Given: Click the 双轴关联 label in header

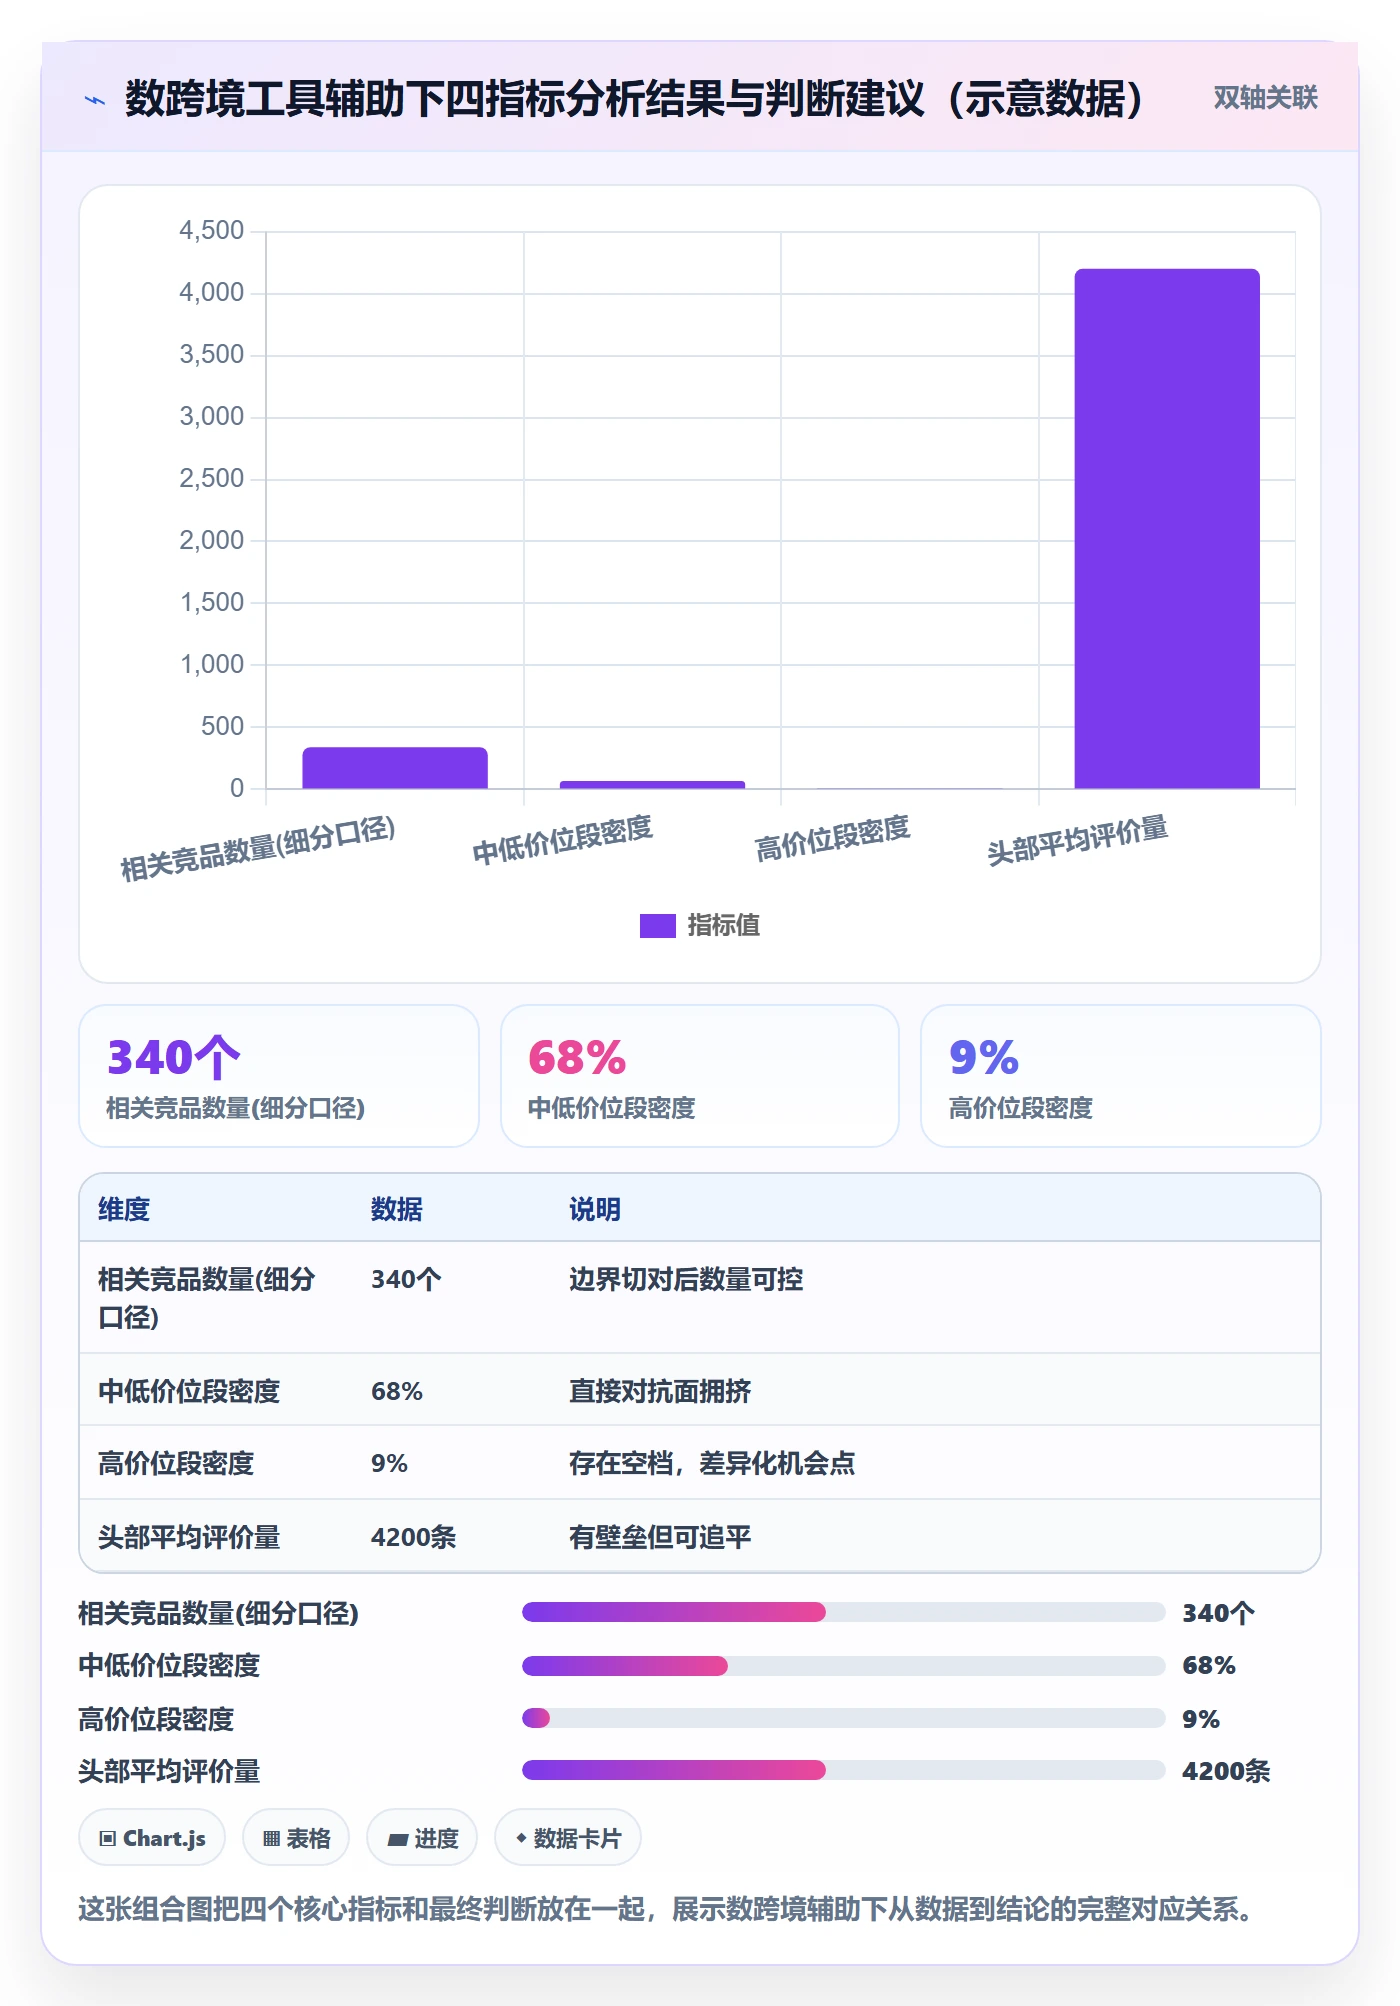Looking at the screenshot, I should click(x=1265, y=97).
